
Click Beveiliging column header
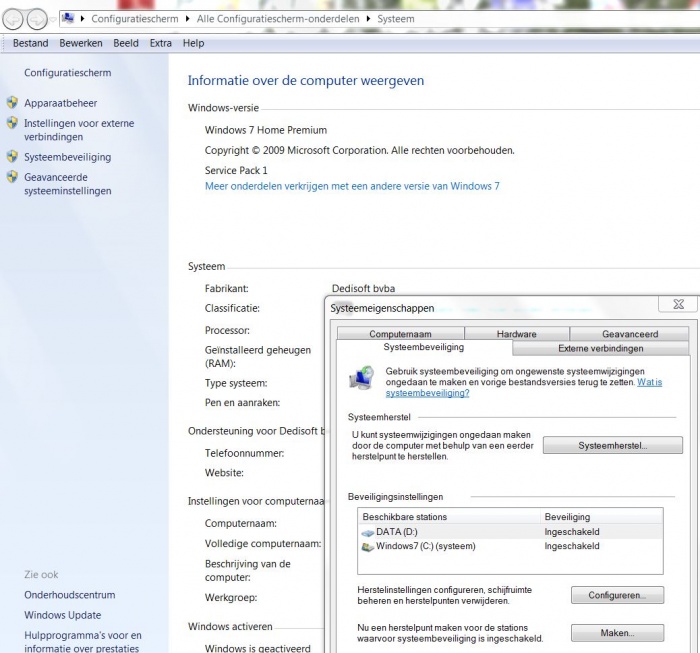[601, 517]
